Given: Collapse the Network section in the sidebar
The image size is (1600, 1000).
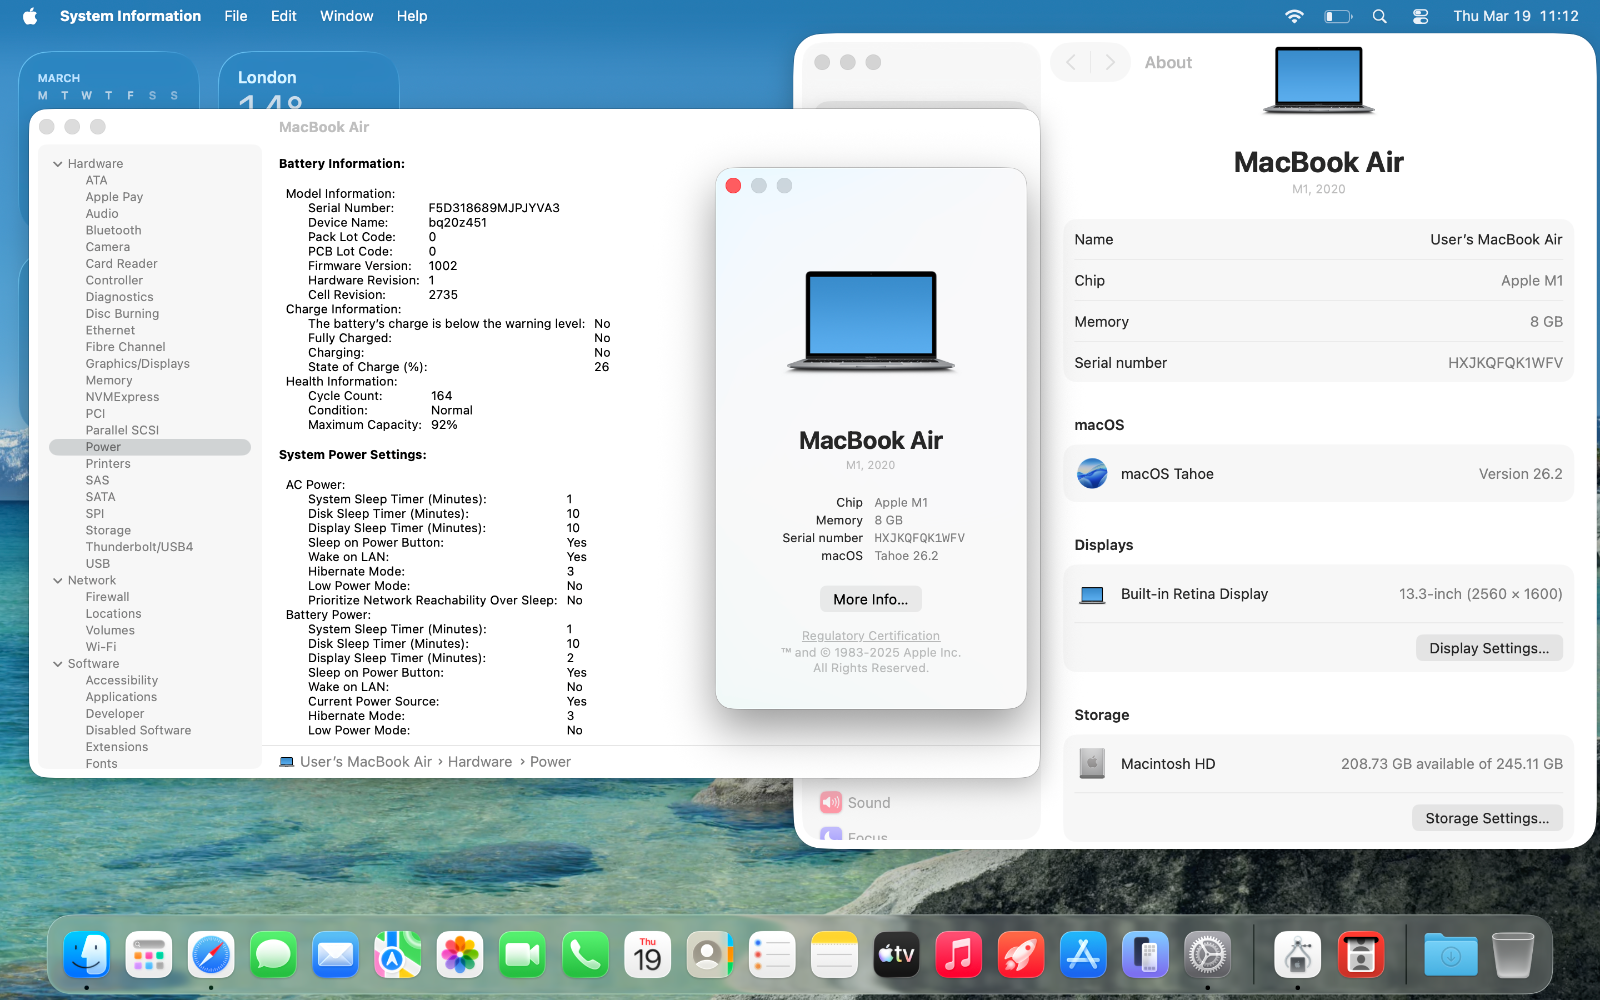Looking at the screenshot, I should pos(58,581).
